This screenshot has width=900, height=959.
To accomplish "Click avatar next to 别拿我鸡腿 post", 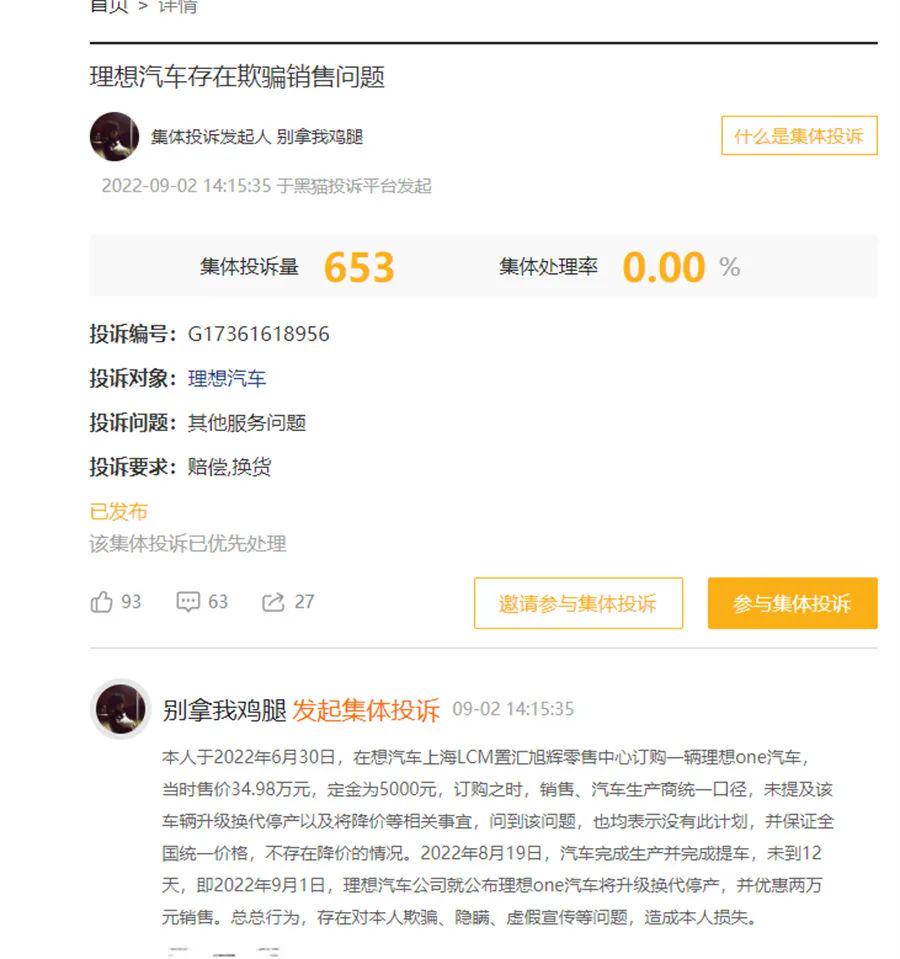I will (120, 708).
